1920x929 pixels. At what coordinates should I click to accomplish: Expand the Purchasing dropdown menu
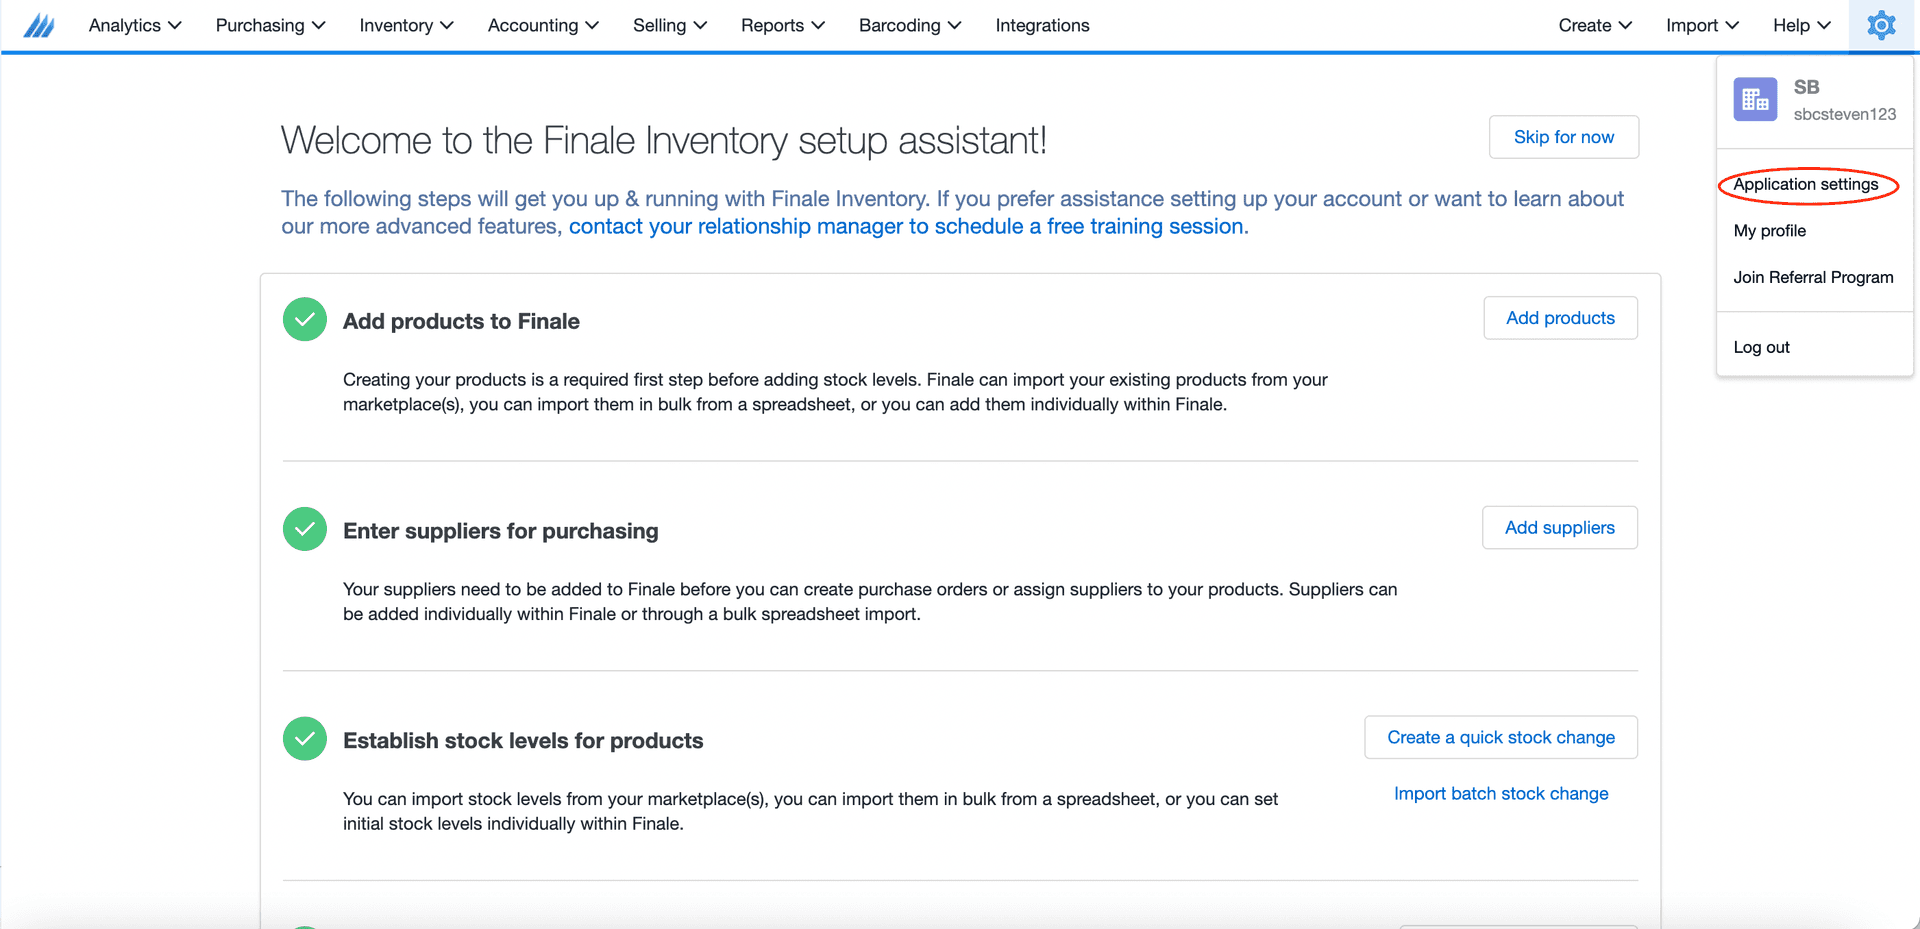coord(270,25)
